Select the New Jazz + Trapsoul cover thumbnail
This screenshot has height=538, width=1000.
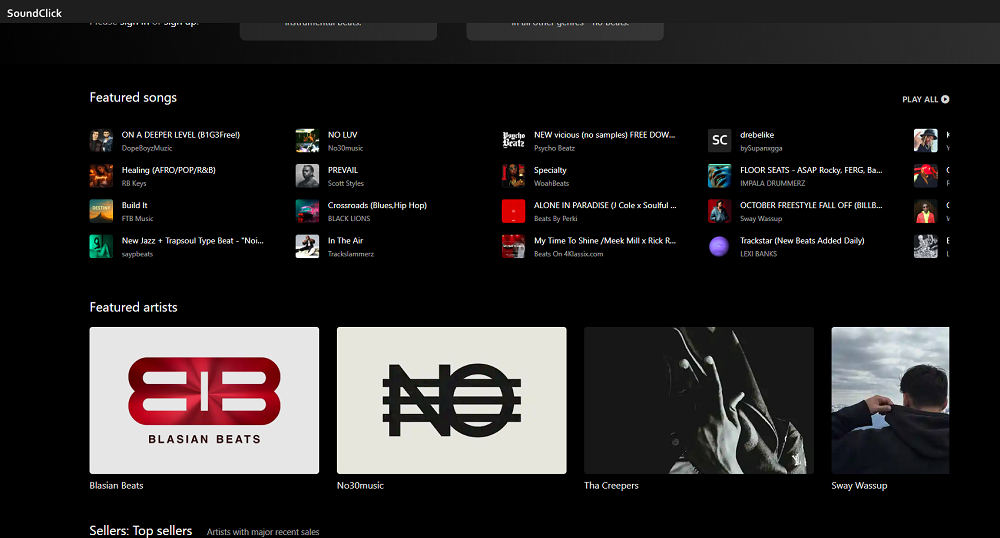pyautogui.click(x=101, y=247)
